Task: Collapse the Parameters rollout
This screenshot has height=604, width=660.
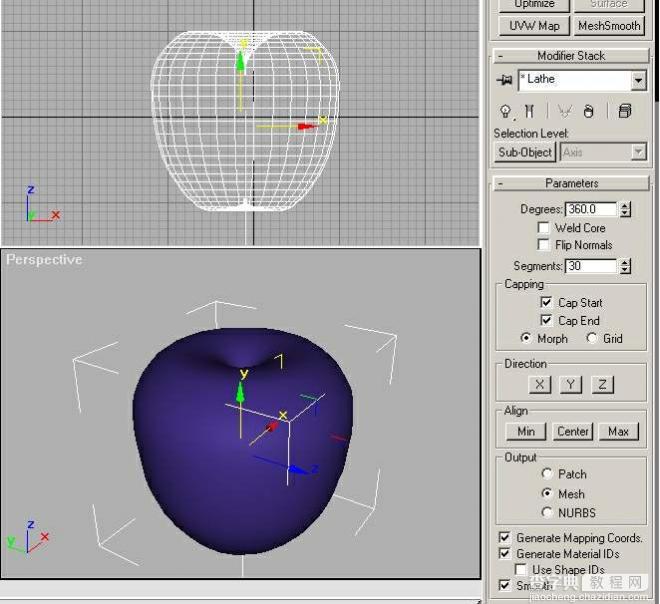Action: pos(571,184)
